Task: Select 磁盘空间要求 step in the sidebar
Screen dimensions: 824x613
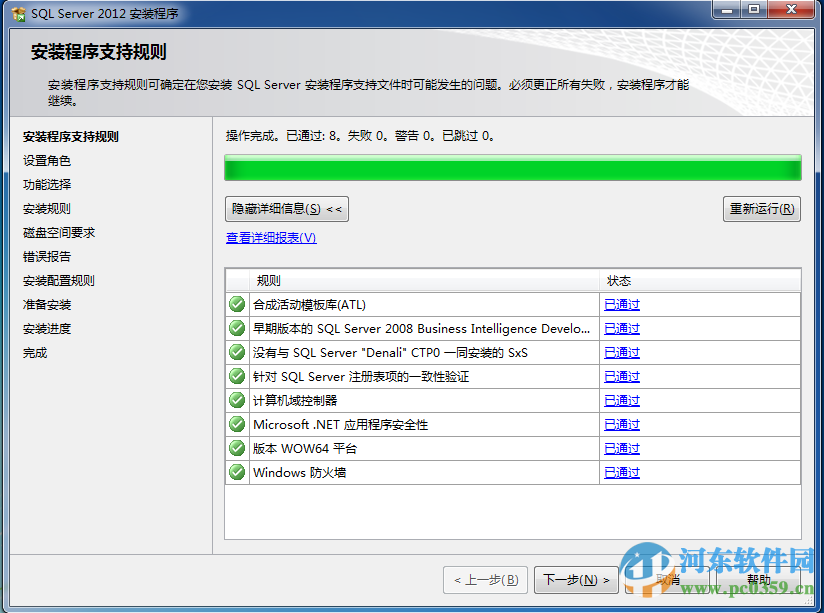Action: tap(58, 233)
